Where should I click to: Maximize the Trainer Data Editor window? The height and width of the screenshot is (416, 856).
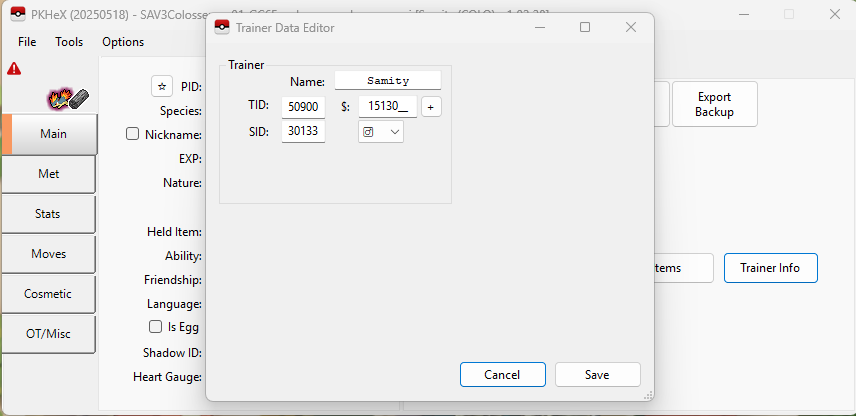point(585,27)
